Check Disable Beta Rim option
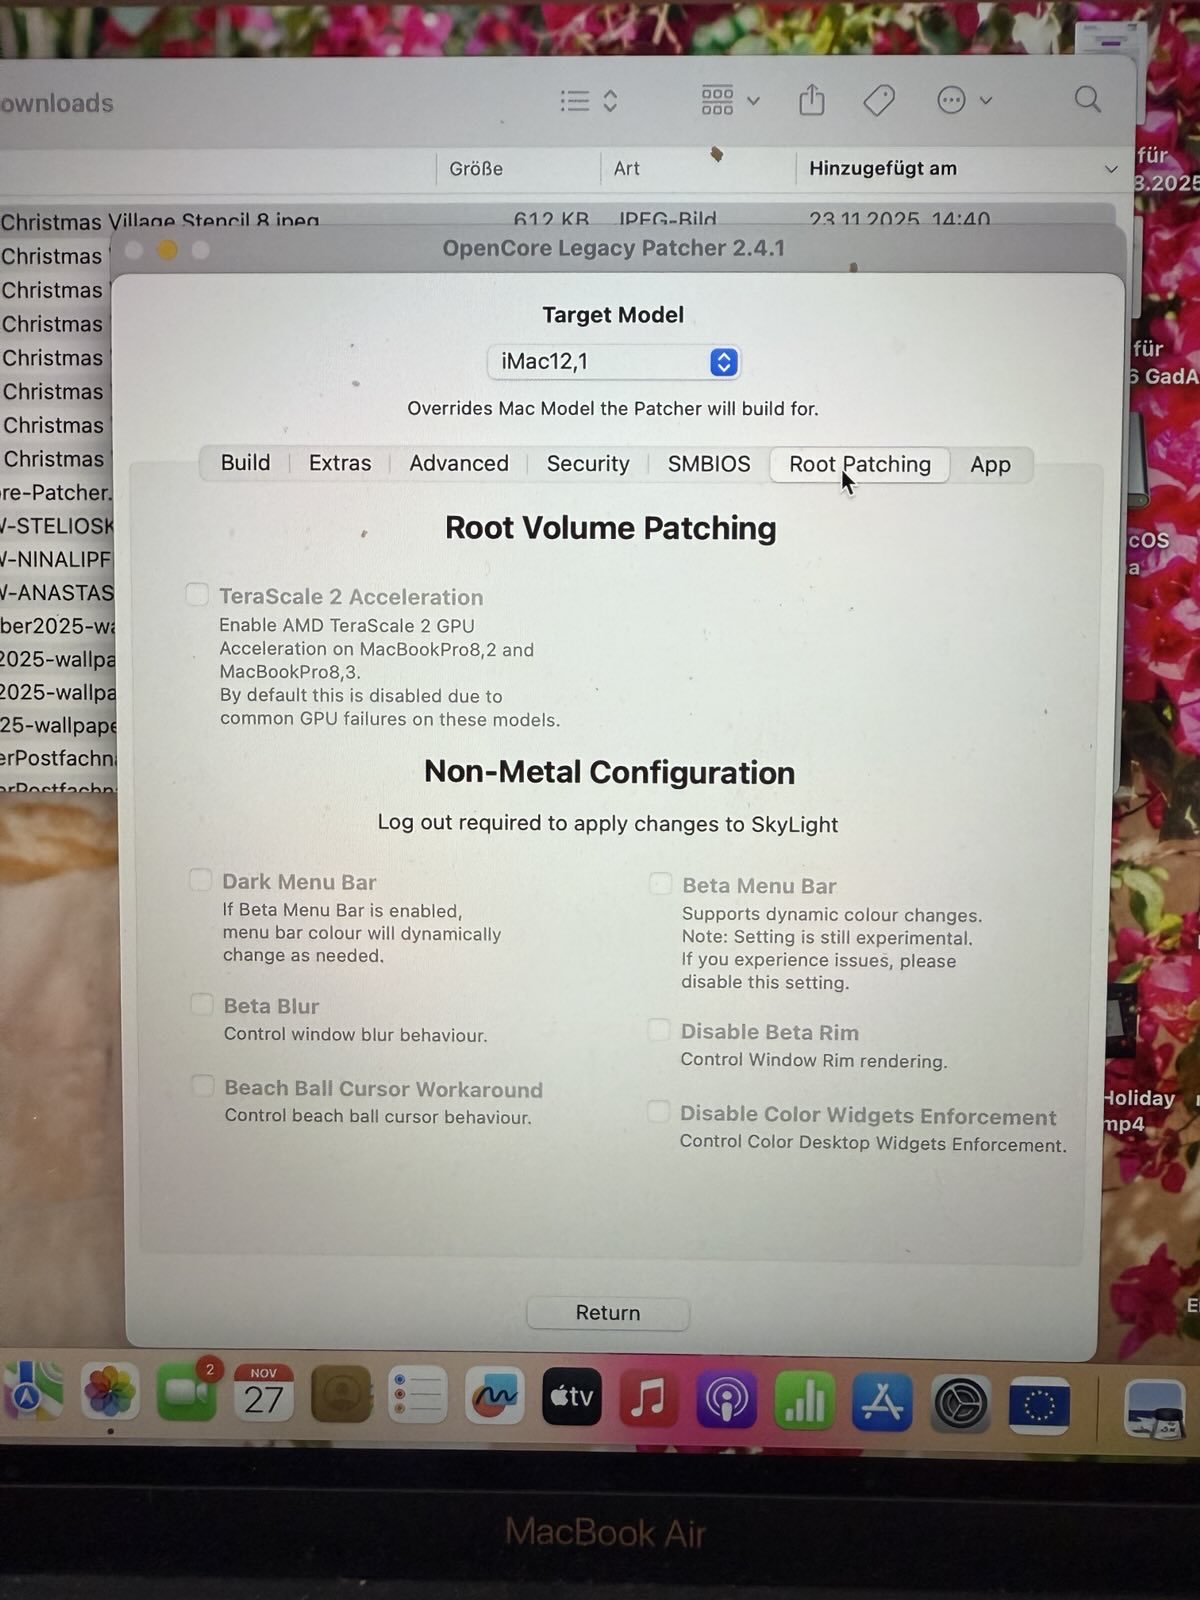 (659, 1029)
